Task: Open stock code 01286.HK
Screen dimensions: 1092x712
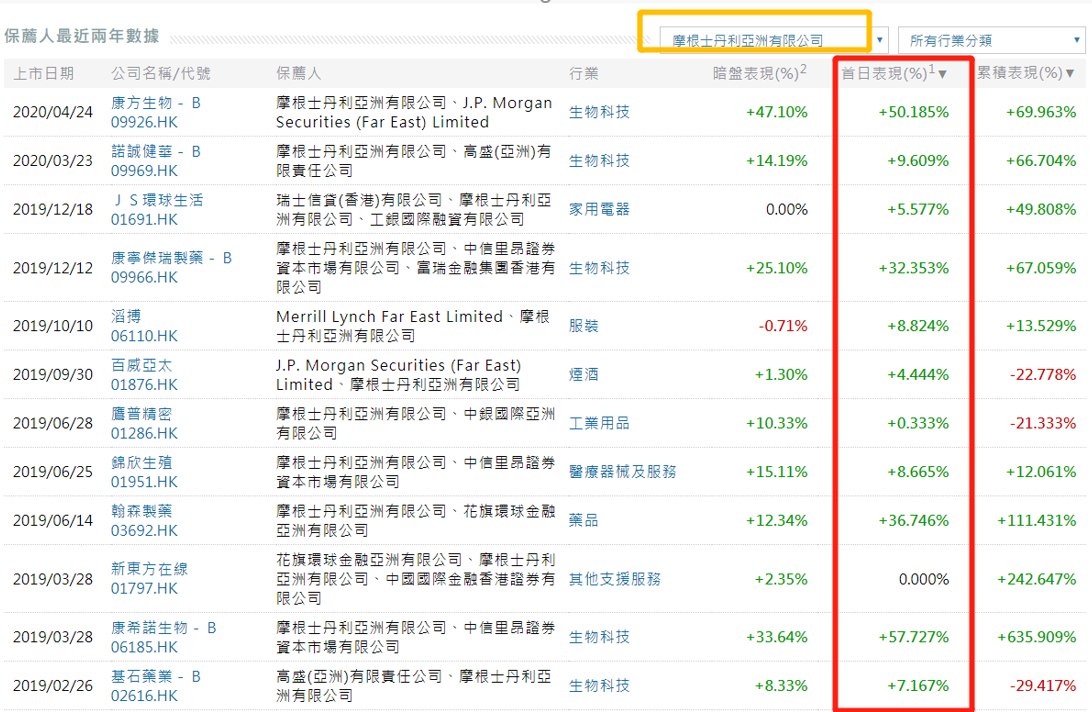Action: point(144,433)
